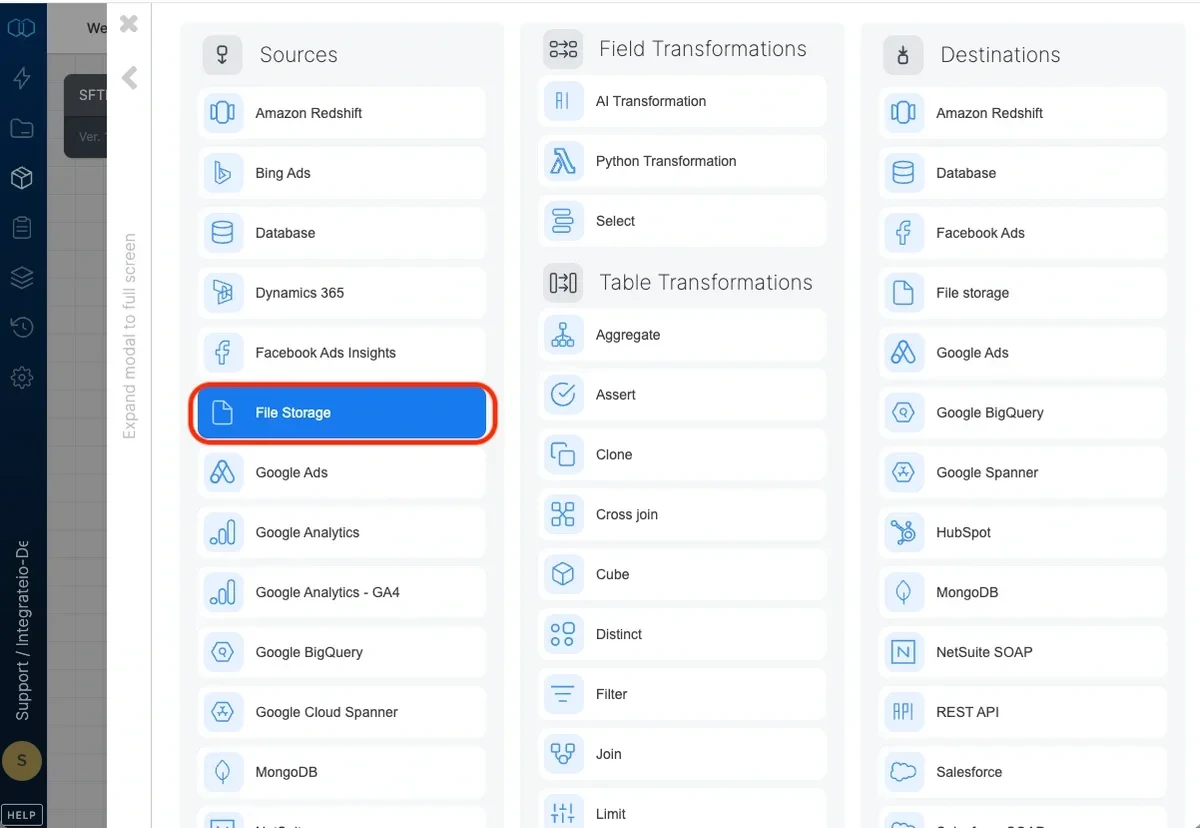Open the folder icon in the left sidebar

pyautogui.click(x=22, y=128)
